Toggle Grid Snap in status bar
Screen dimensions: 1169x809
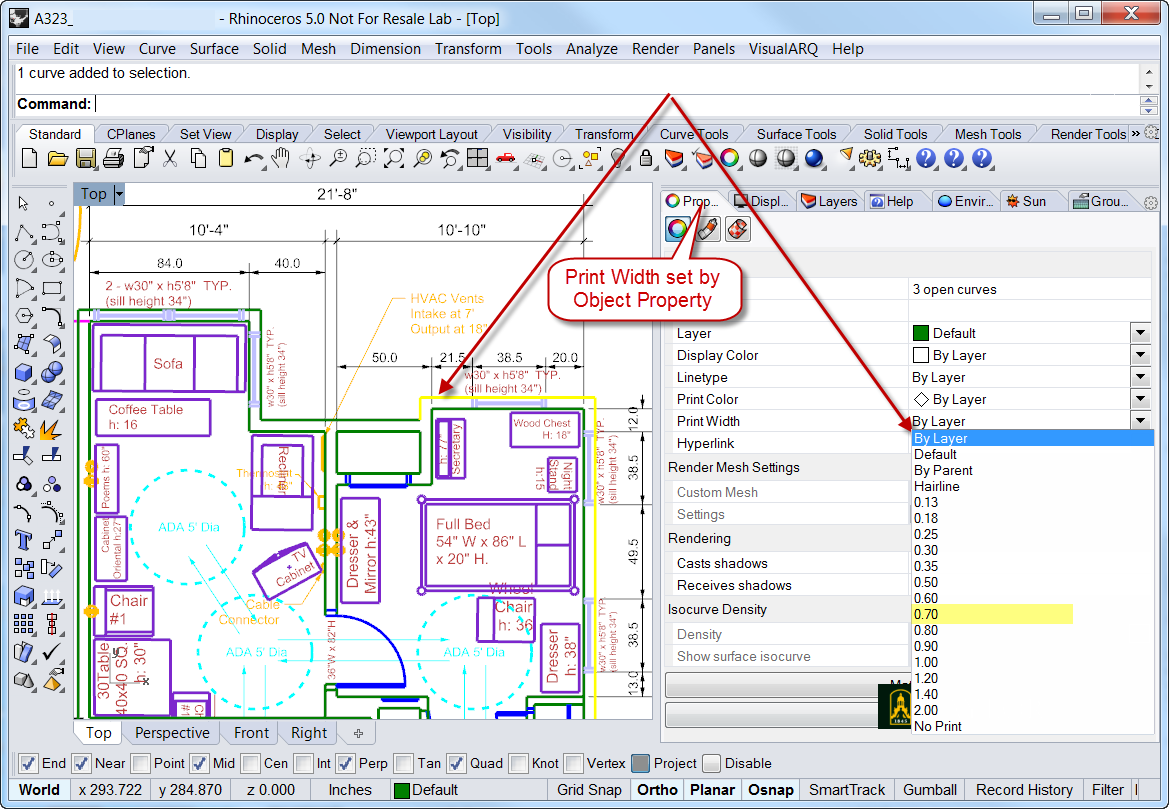[589, 790]
